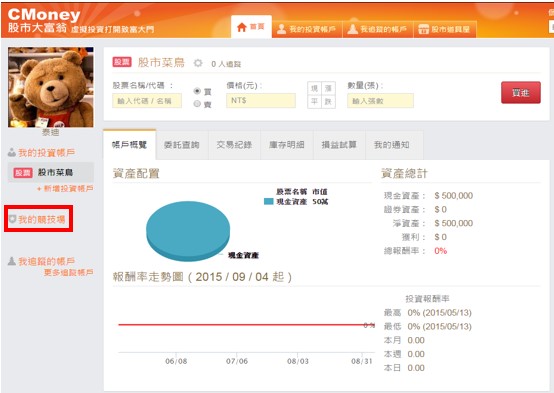Open 我的投資帳戶 in the top navigation
The image size is (554, 393).
[307, 29]
